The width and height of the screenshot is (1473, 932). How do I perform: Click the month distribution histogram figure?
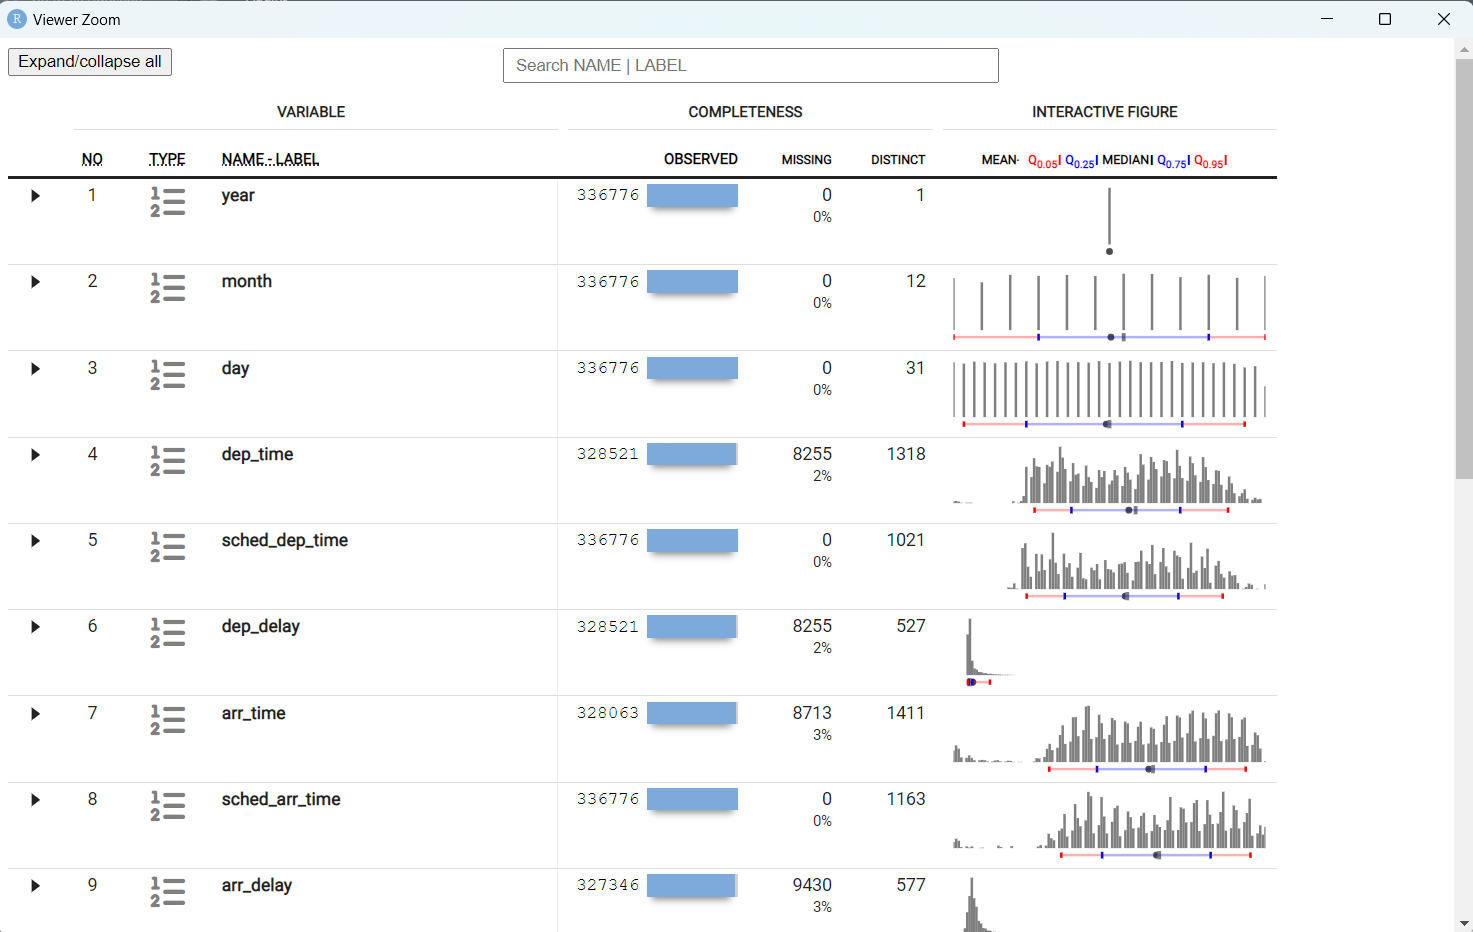click(x=1109, y=305)
